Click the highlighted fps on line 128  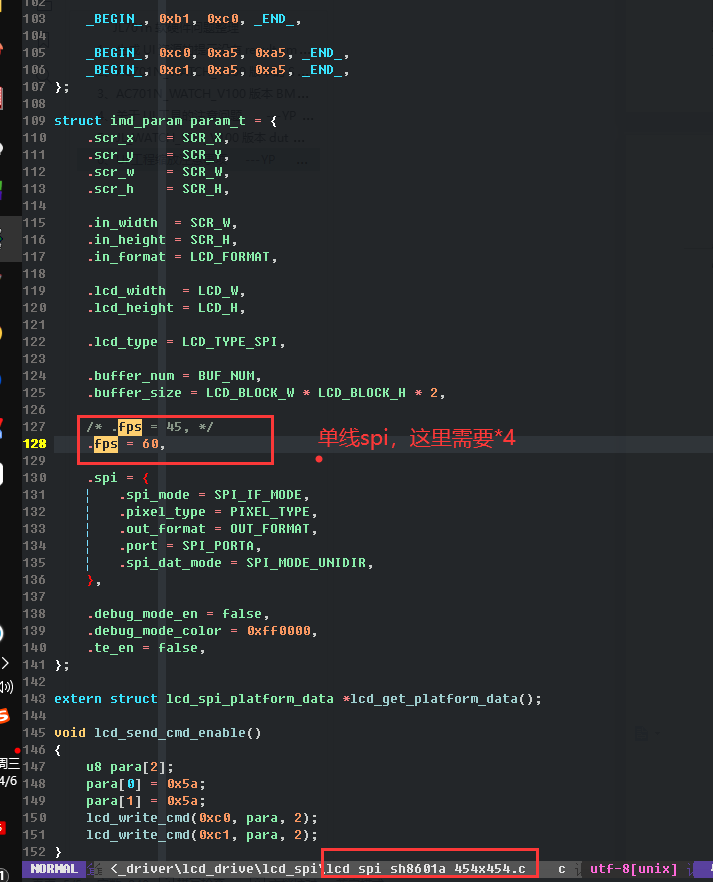(106, 444)
